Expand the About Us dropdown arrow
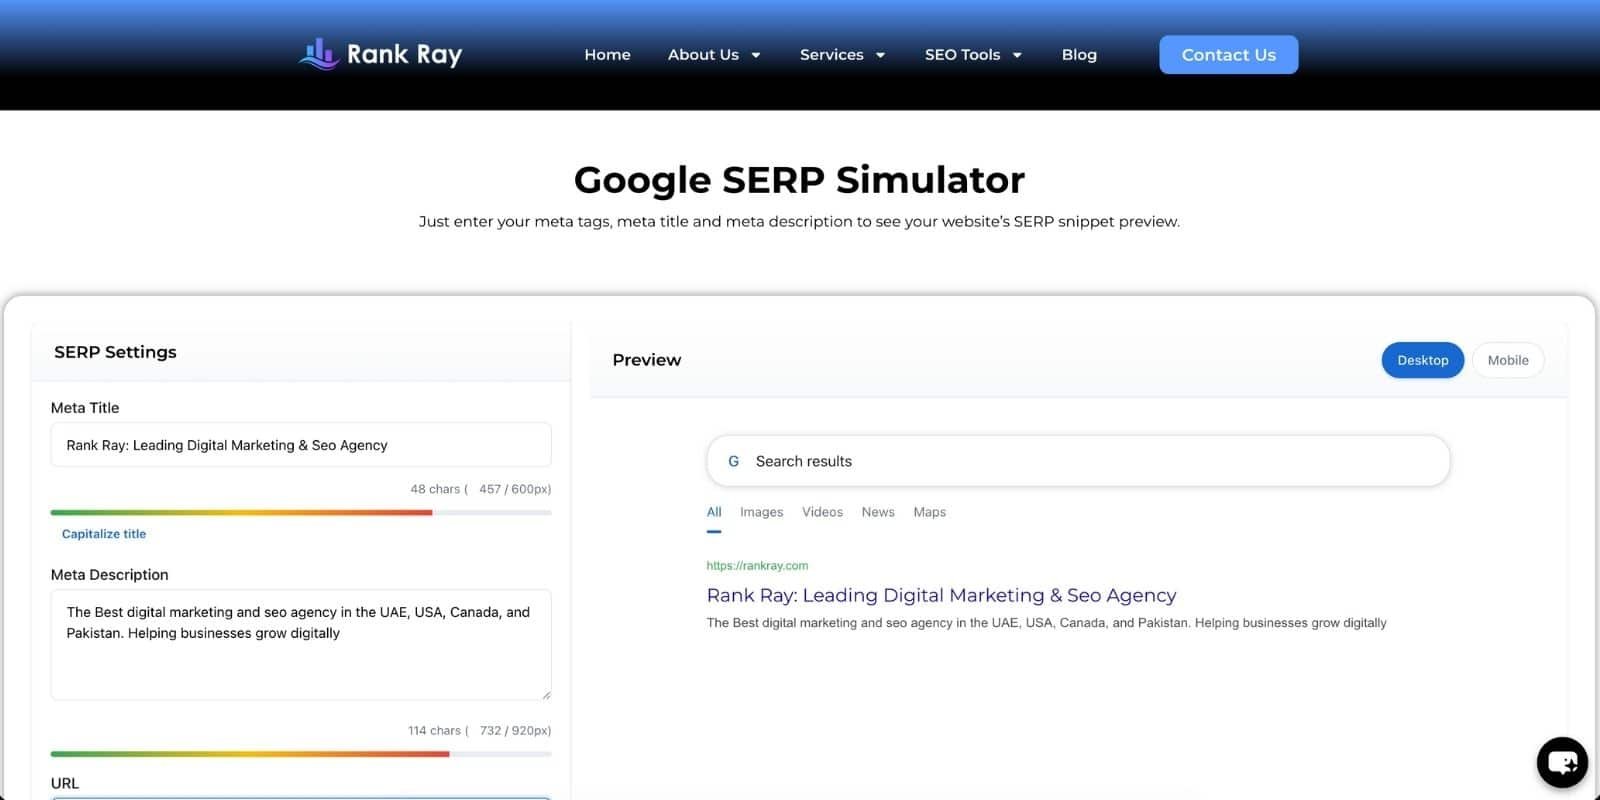The height and width of the screenshot is (800, 1600). [756, 55]
